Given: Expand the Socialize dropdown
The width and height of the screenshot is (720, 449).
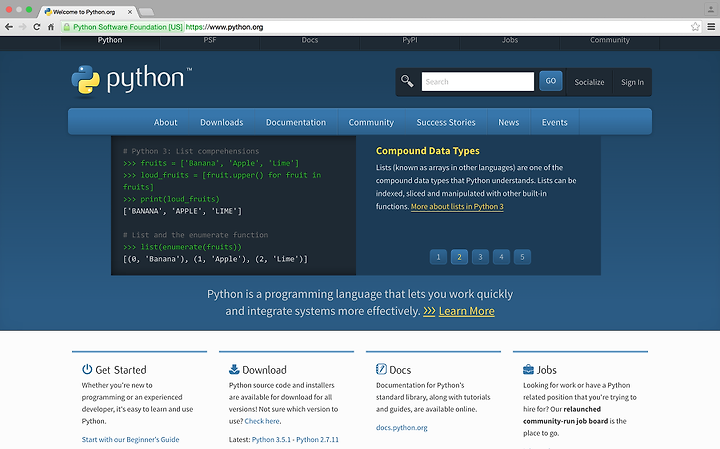Looking at the screenshot, I should coord(589,82).
